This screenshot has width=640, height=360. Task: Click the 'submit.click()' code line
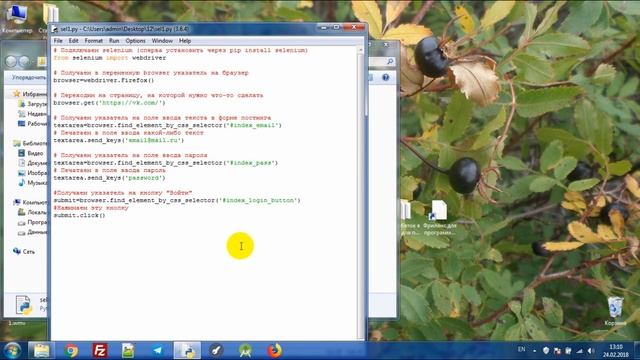point(79,216)
